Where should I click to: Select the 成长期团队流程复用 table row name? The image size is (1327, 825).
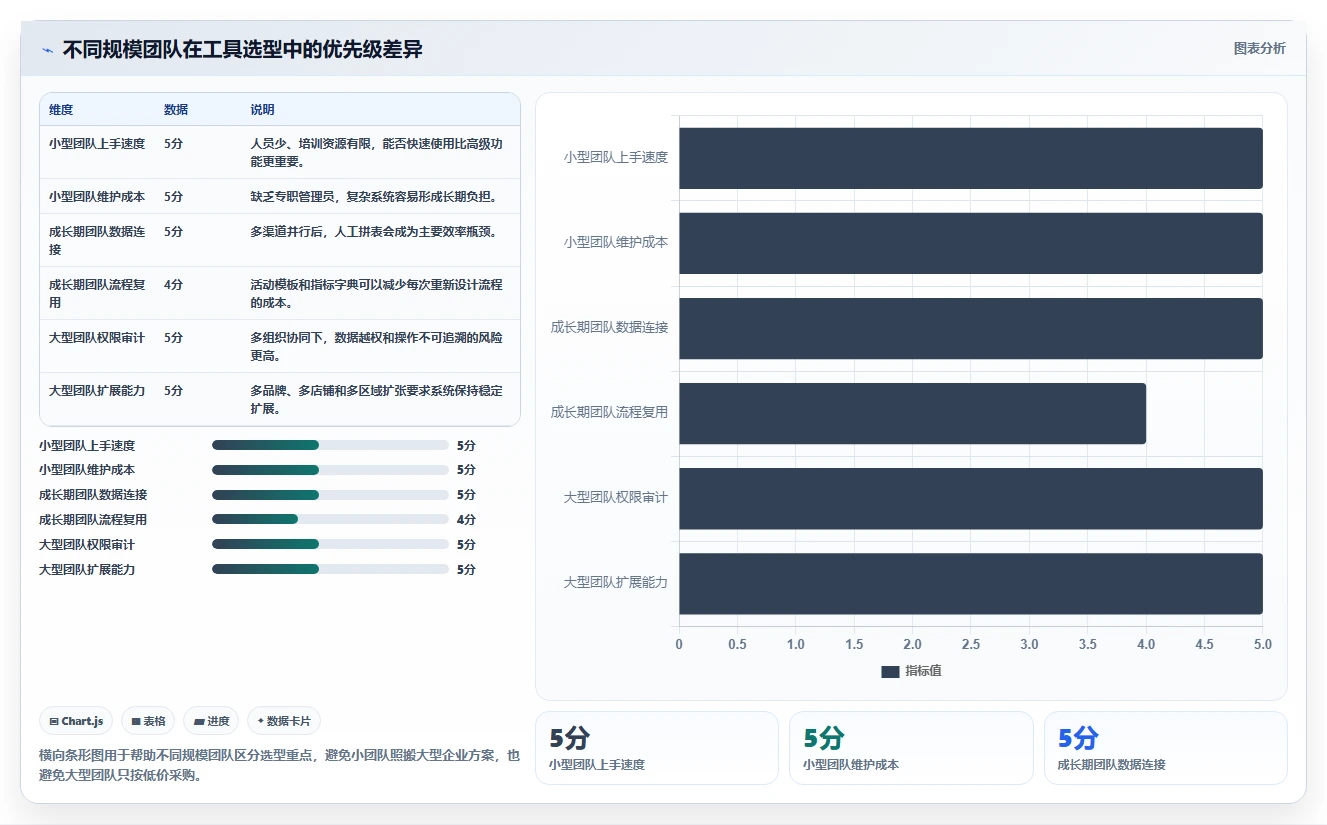[x=97, y=293]
